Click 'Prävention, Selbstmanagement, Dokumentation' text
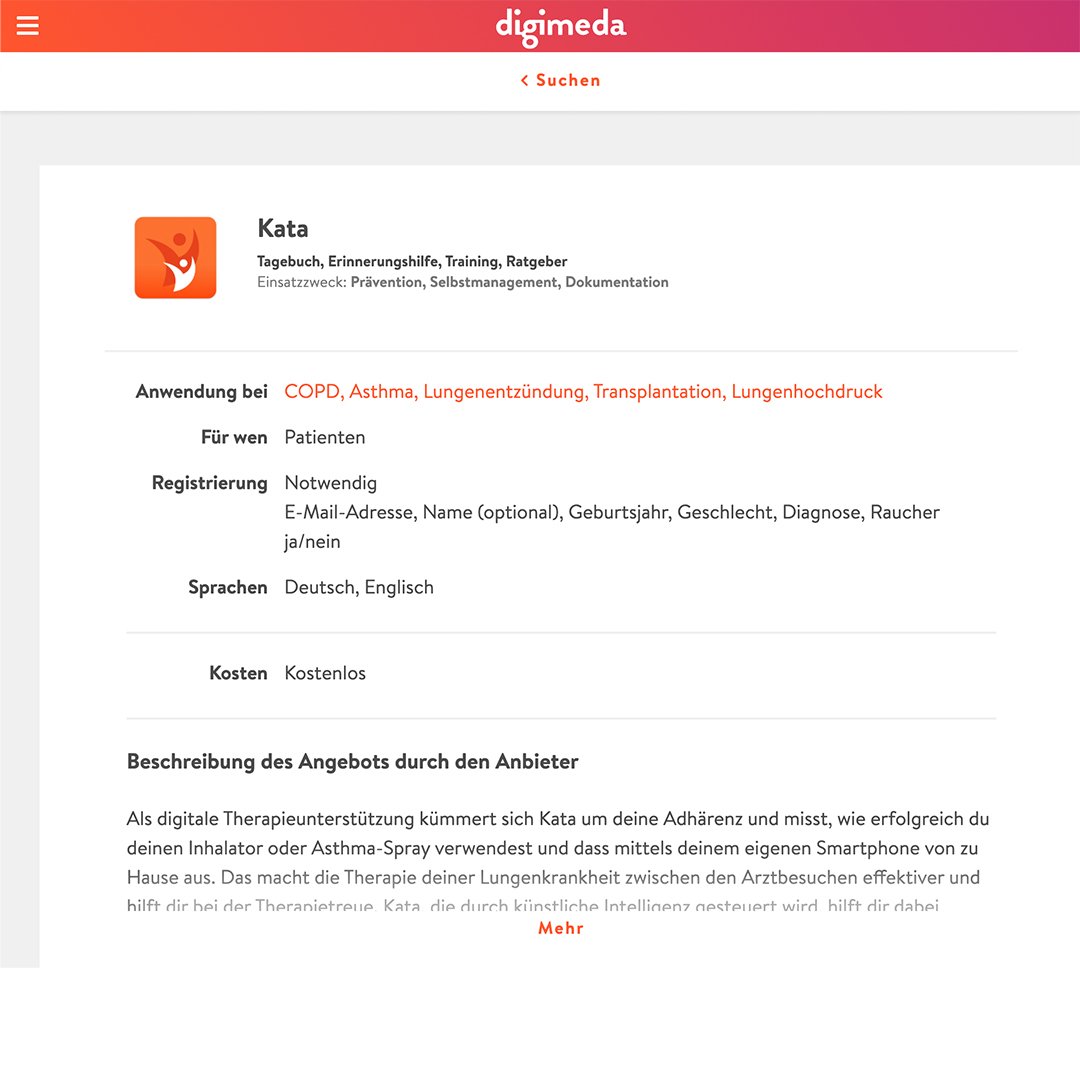The height and width of the screenshot is (1080, 1080). [x=510, y=282]
